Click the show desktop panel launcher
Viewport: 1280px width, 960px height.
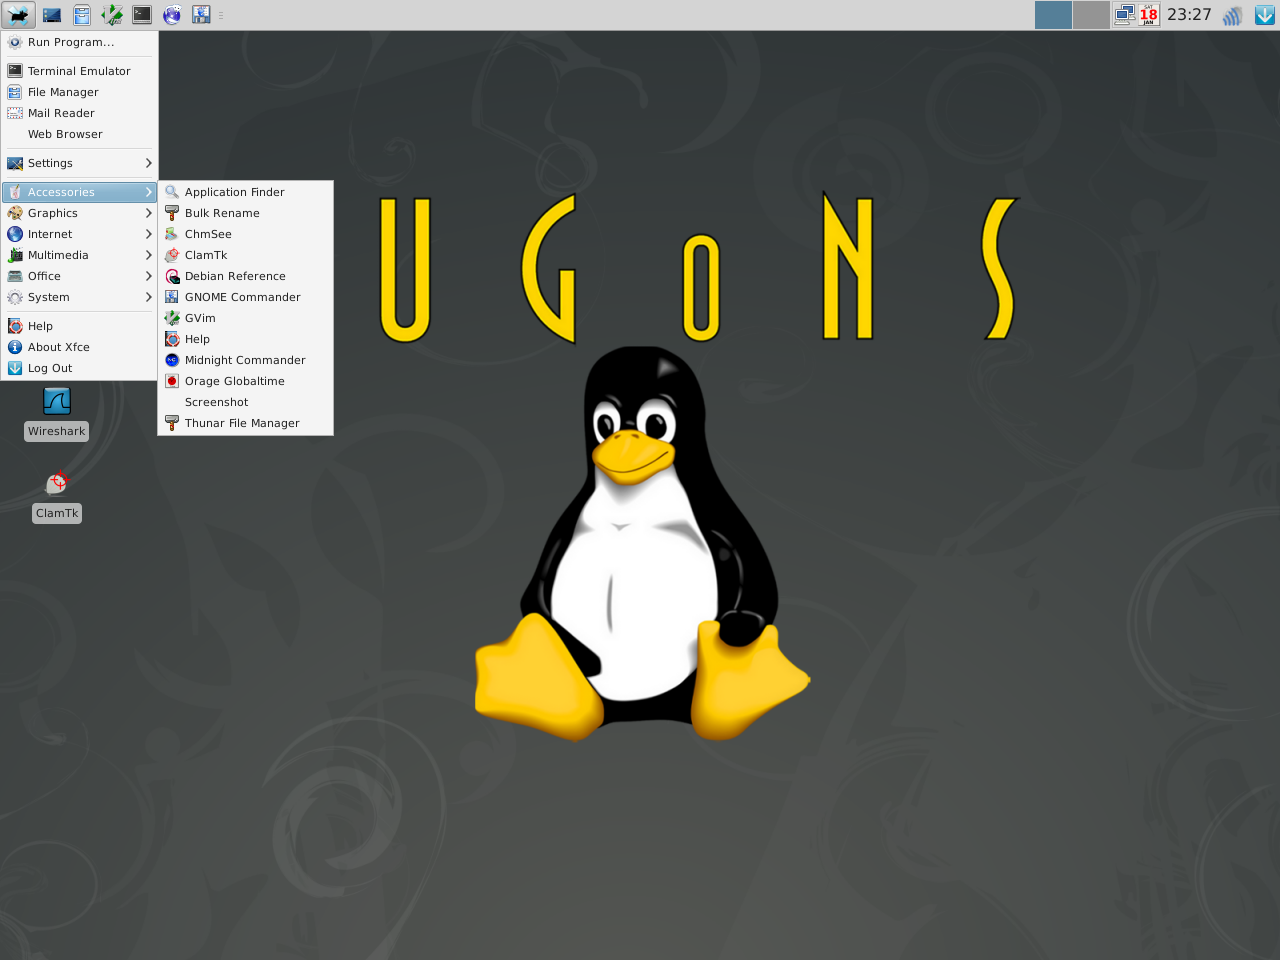52,15
